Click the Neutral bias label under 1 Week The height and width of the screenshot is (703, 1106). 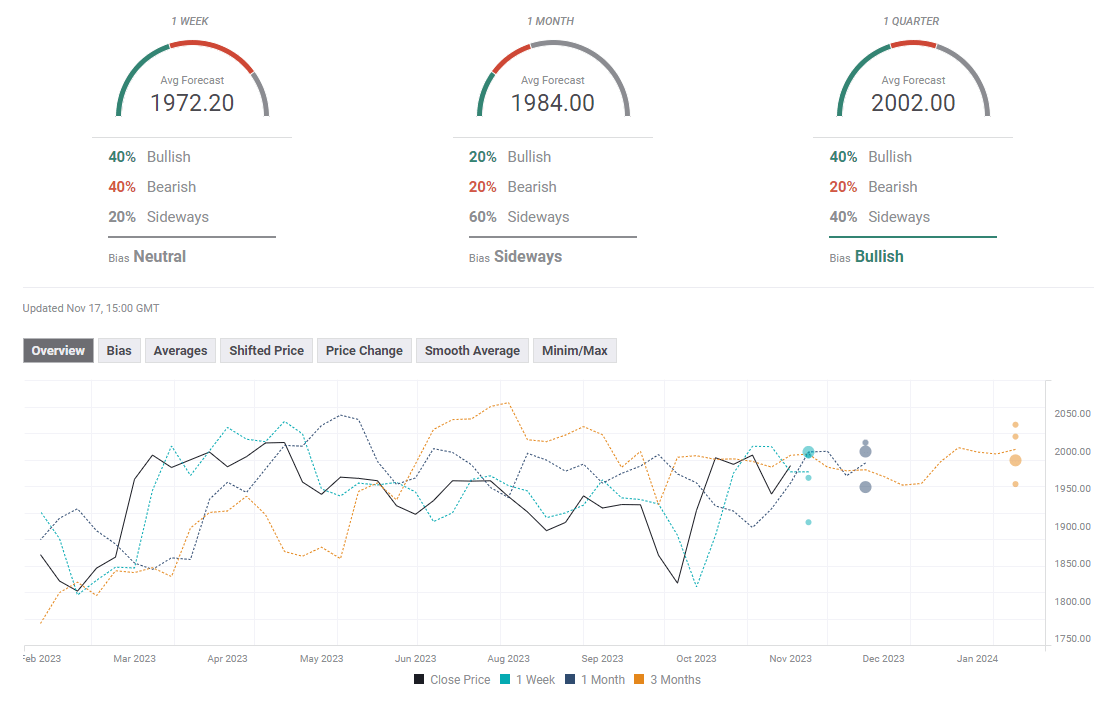point(159,257)
